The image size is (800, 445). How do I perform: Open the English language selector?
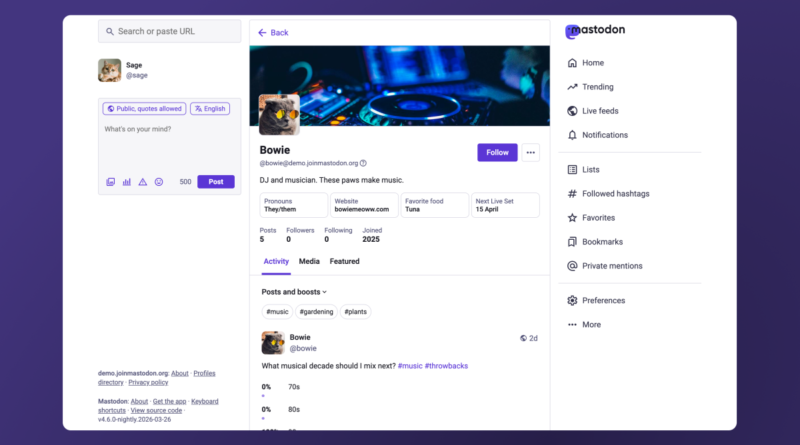(210, 109)
